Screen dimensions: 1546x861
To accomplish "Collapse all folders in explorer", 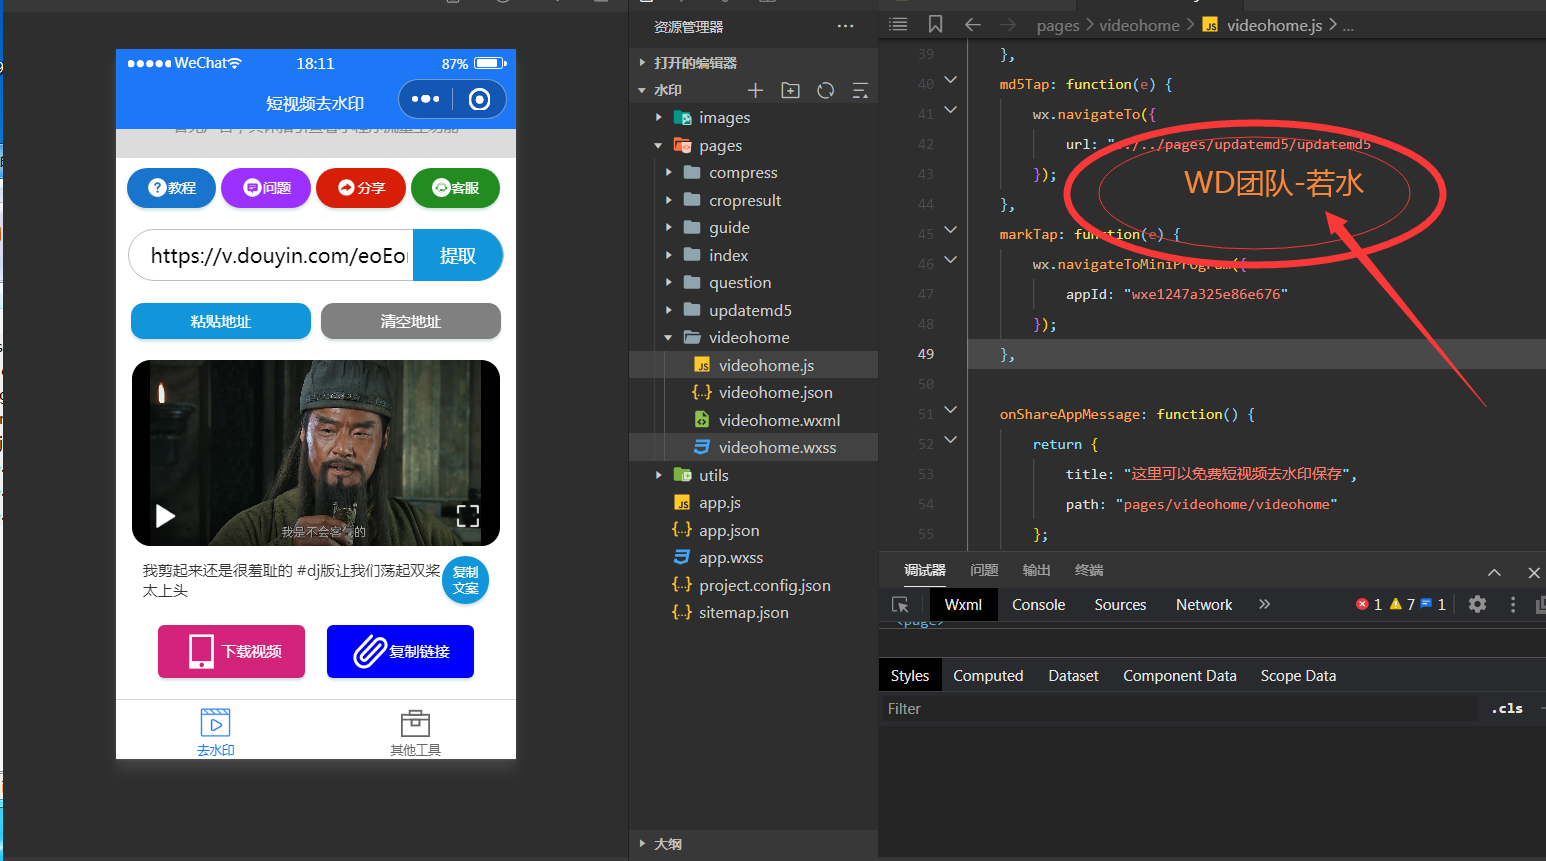I will [x=860, y=90].
